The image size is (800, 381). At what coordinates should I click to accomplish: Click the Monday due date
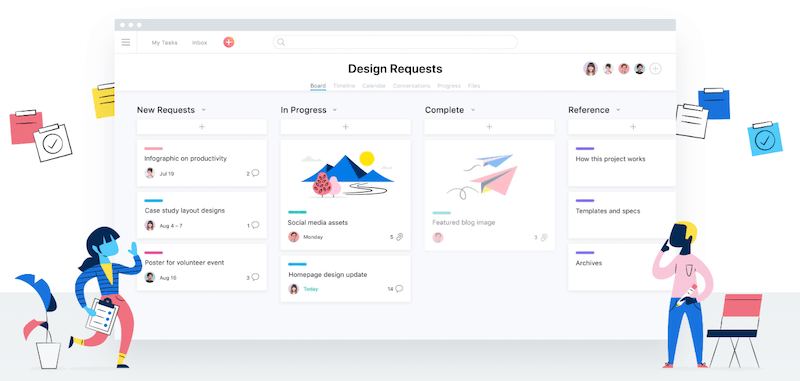tap(313, 237)
